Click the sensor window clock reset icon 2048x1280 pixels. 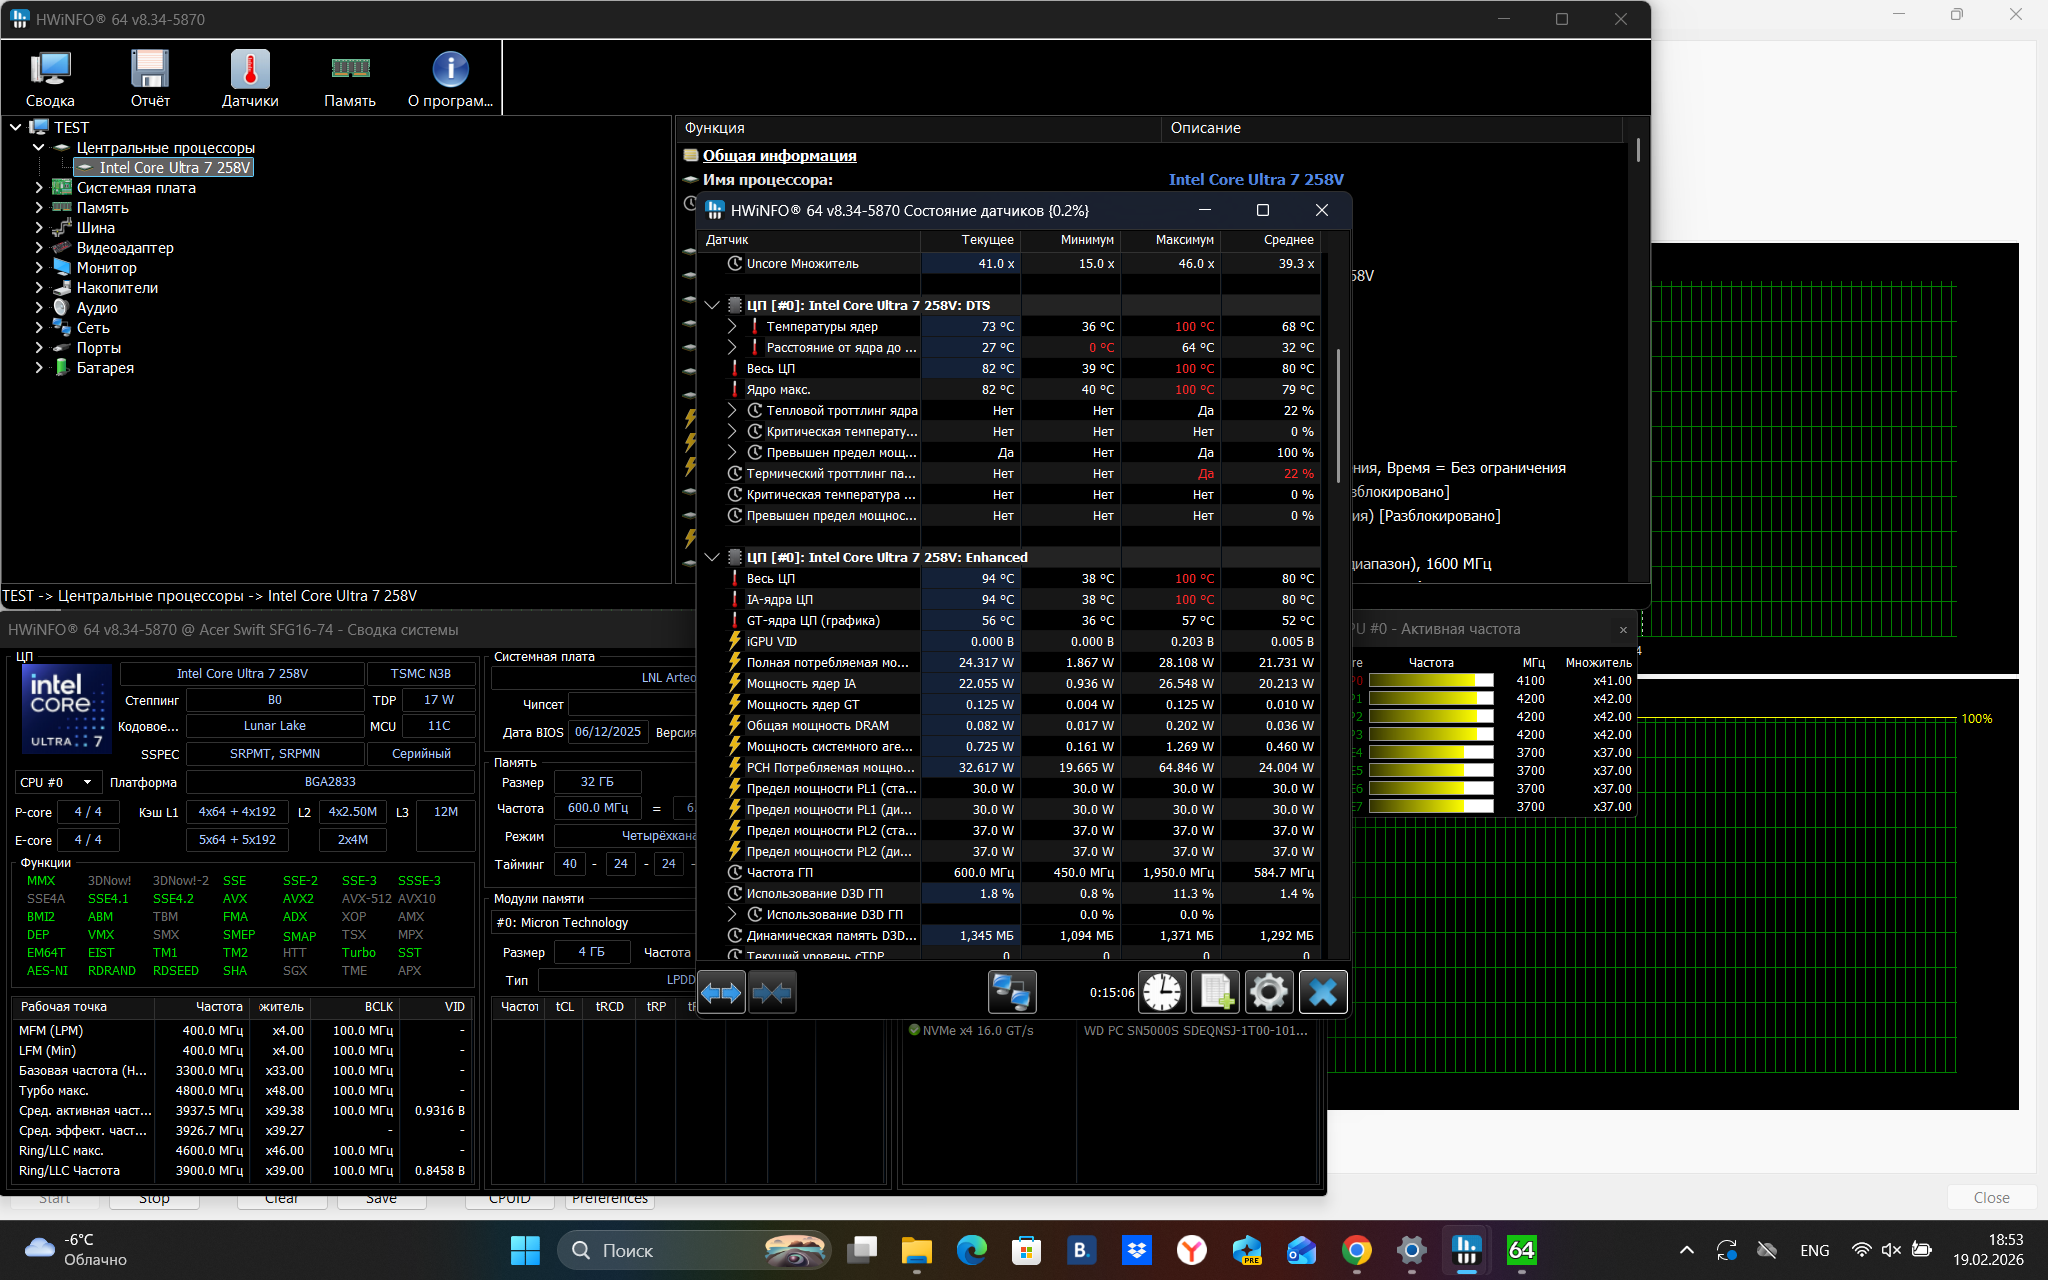coord(1162,993)
